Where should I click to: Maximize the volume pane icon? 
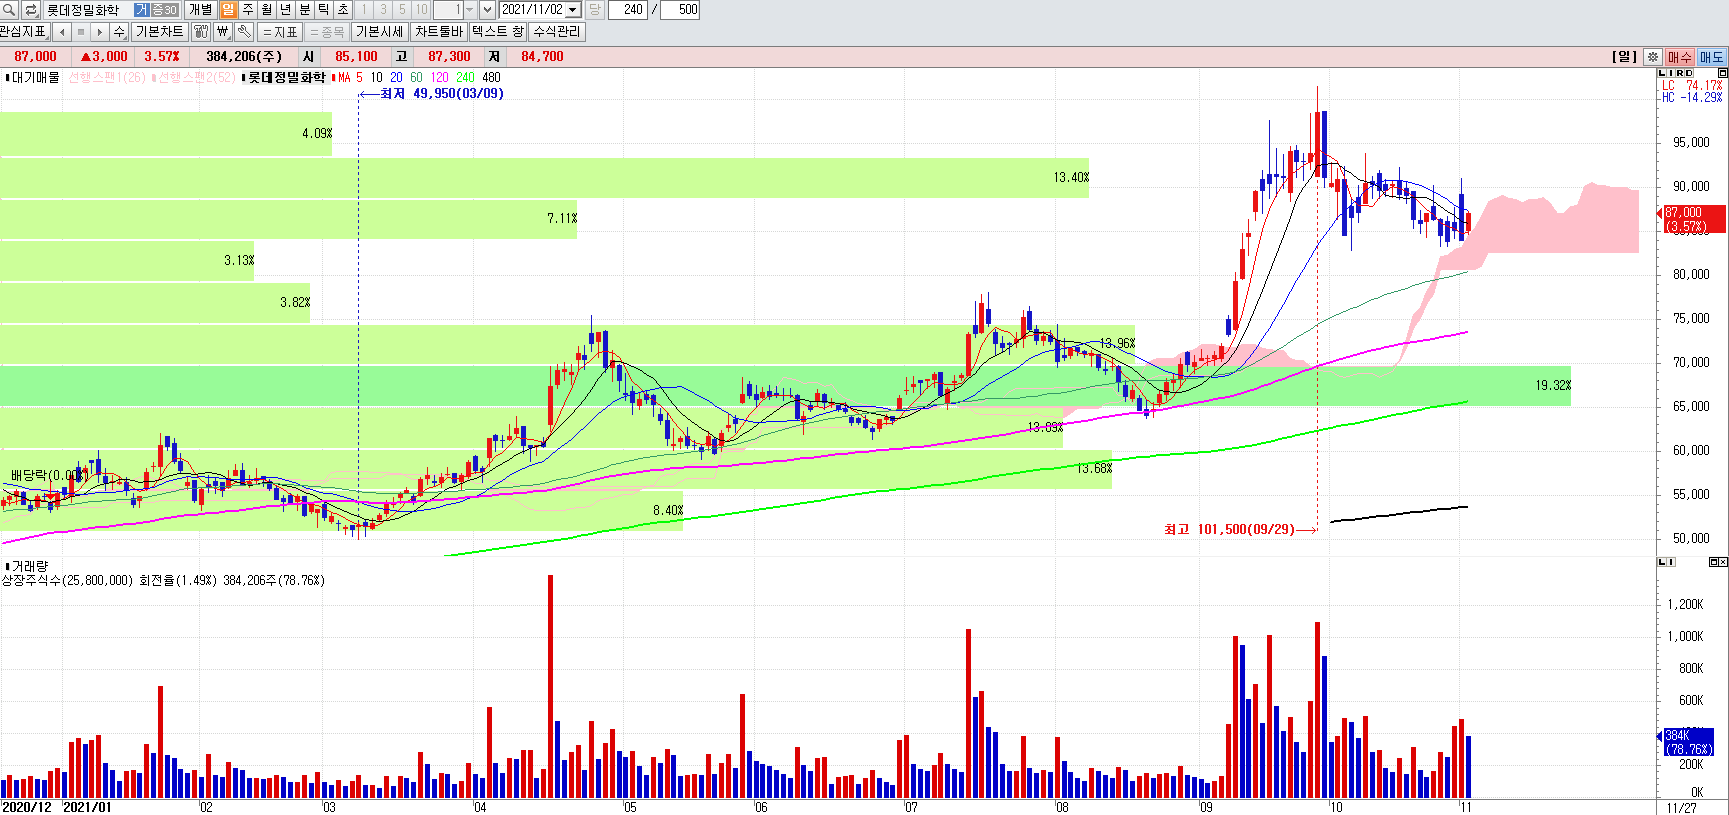tap(1713, 562)
